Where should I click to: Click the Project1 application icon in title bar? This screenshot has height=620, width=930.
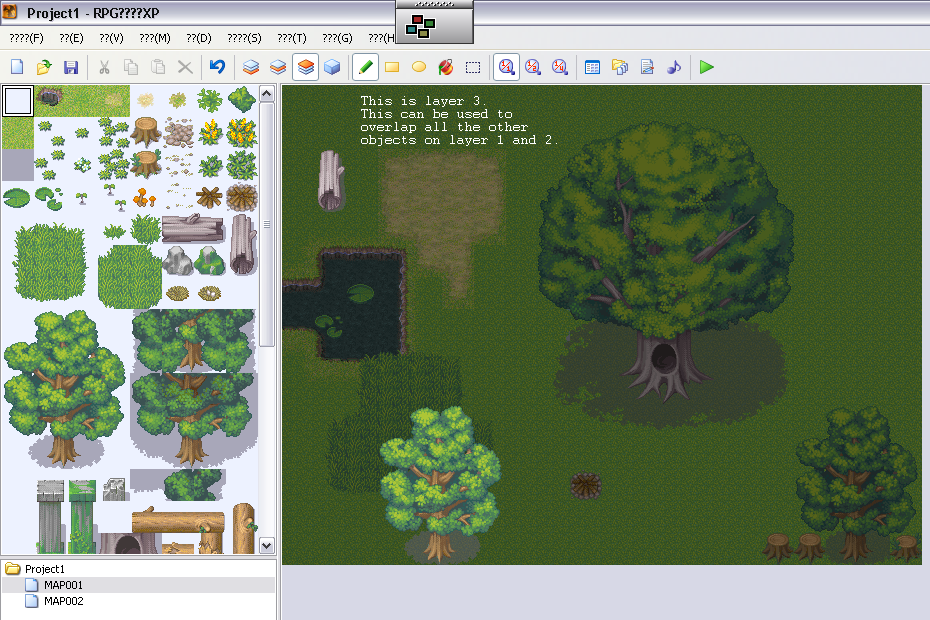pyautogui.click(x=10, y=12)
